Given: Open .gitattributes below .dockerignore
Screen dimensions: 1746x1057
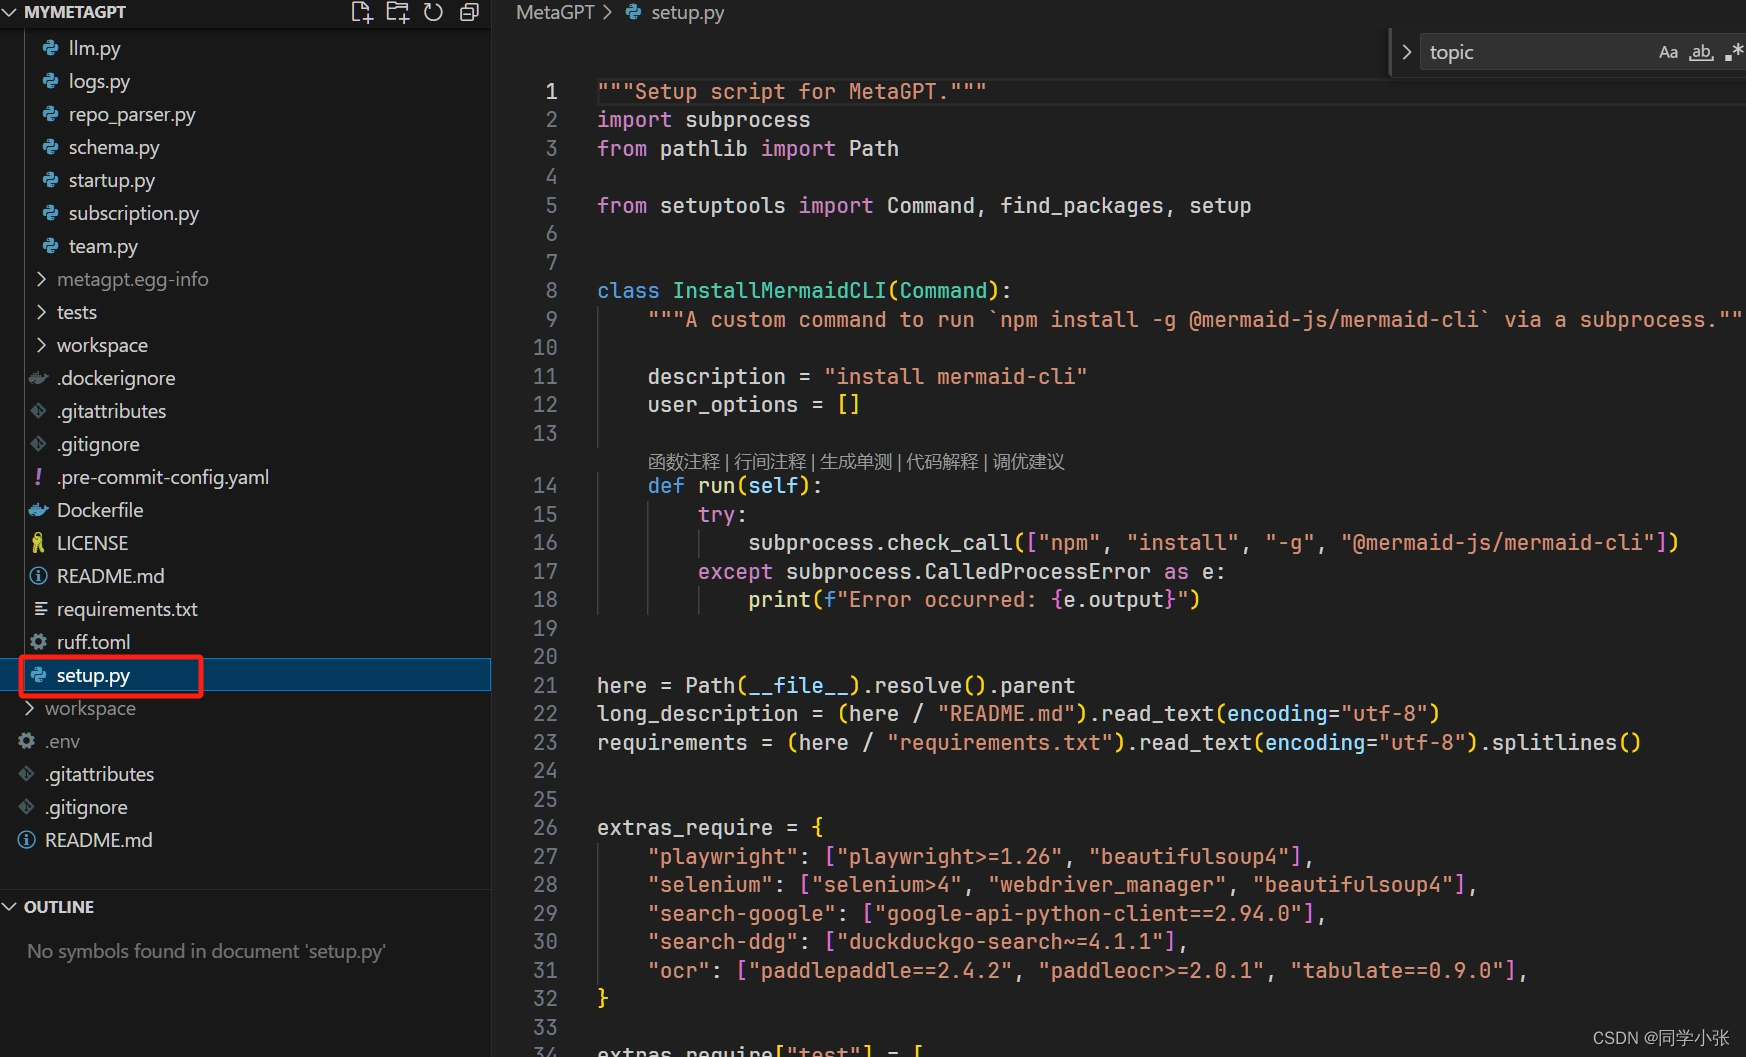Looking at the screenshot, I should 111,411.
